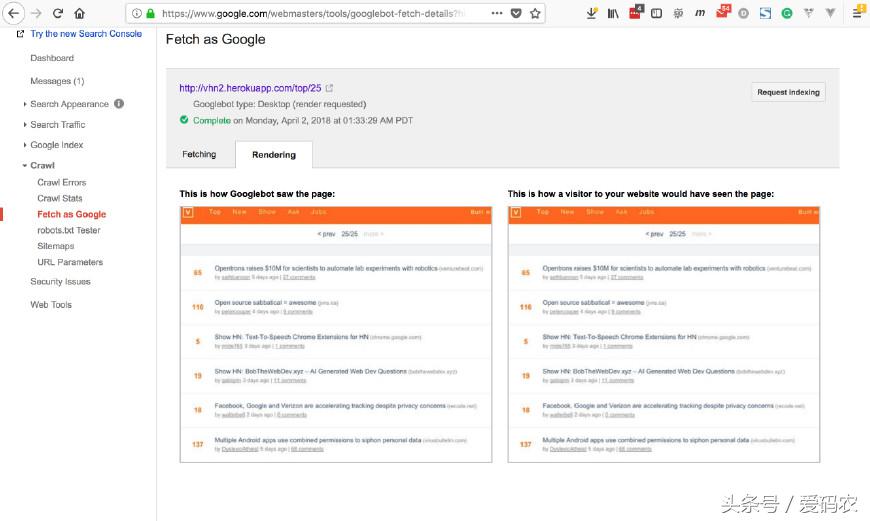Go to browser home icon
870x521 pixels.
79,13
